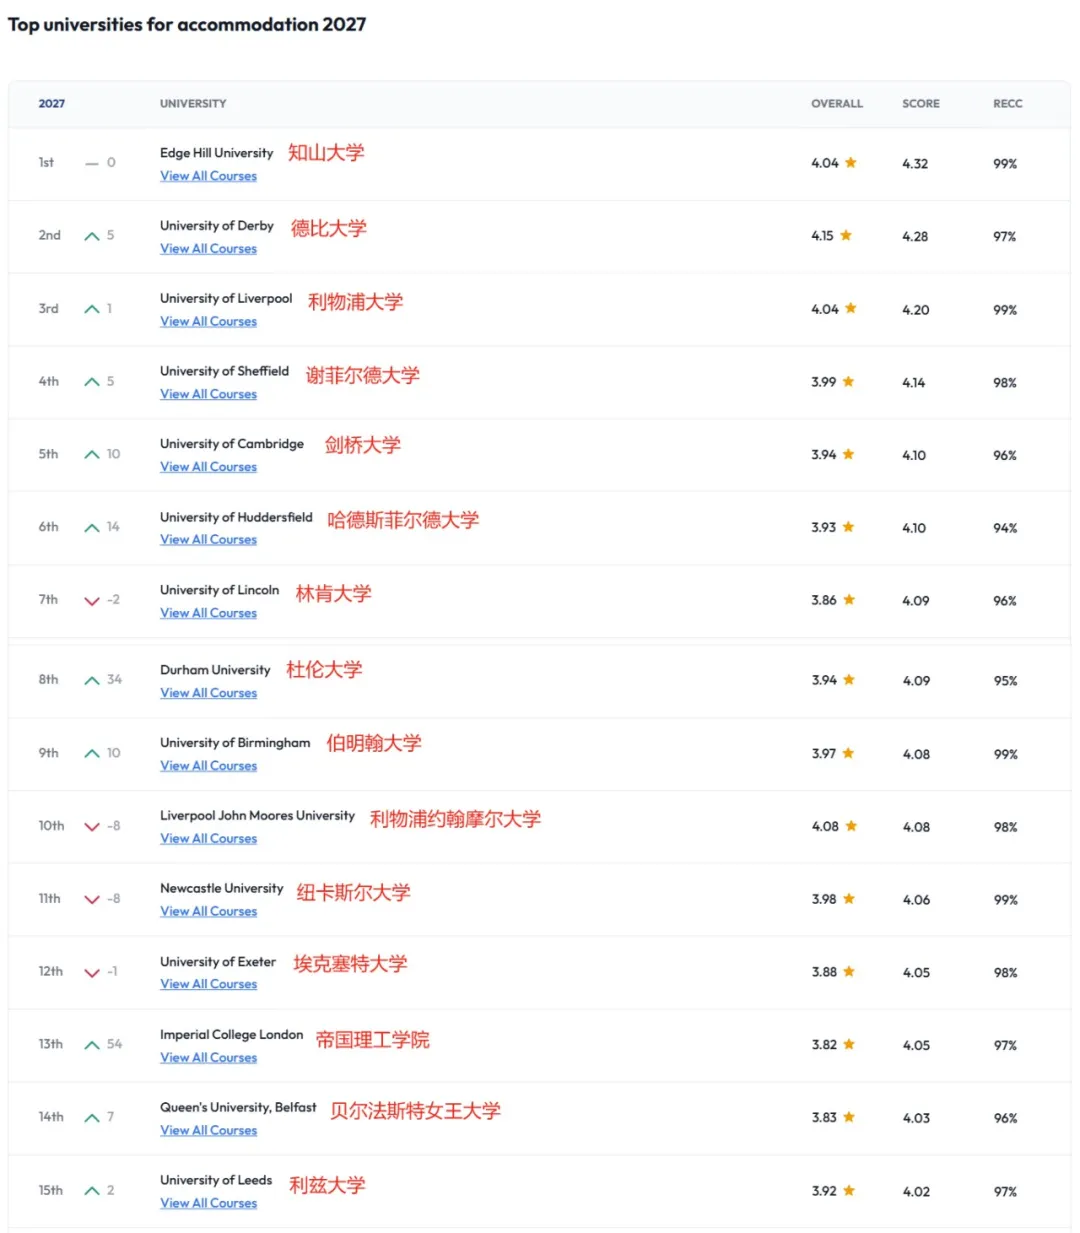Open View All Courses for Queen's University, Belfast

[x=208, y=1131]
